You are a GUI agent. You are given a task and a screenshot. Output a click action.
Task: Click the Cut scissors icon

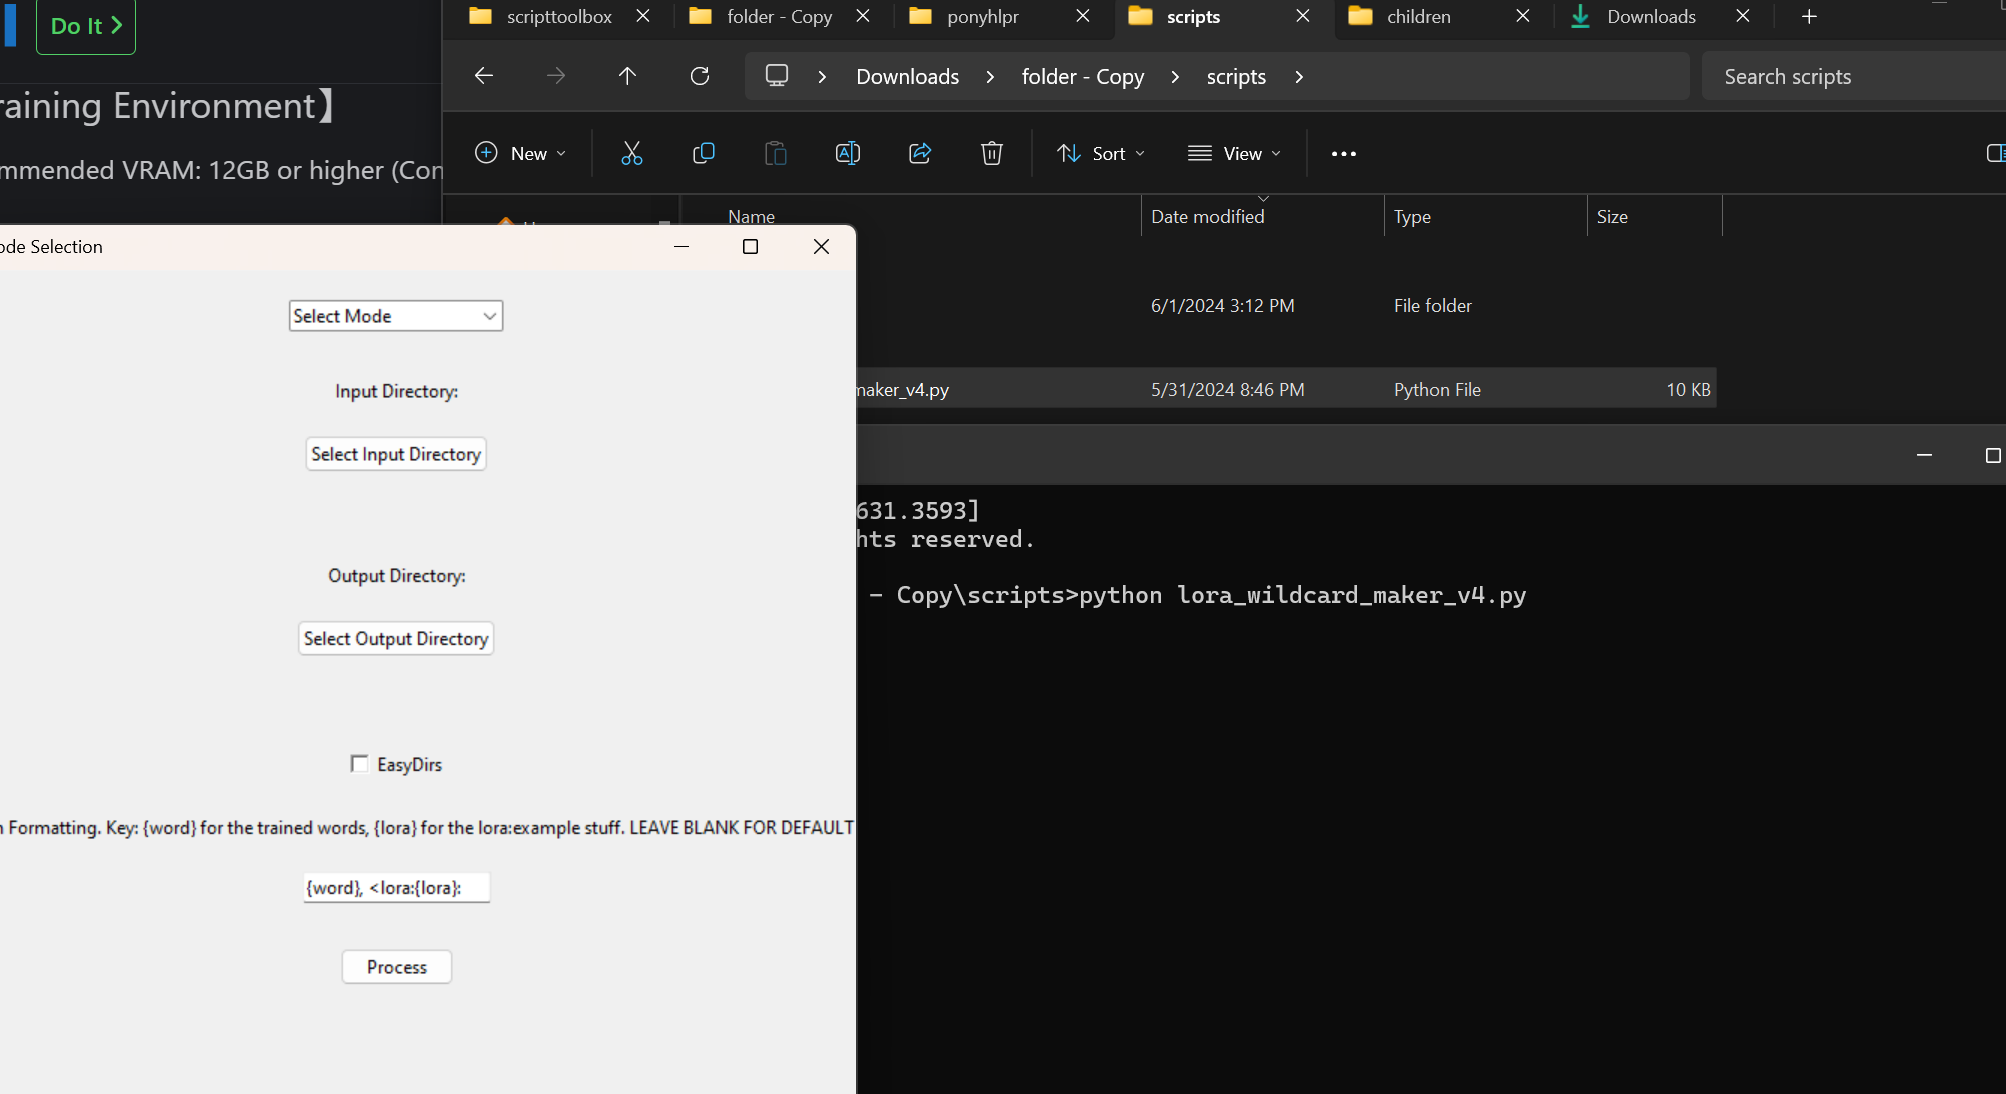pyautogui.click(x=631, y=153)
